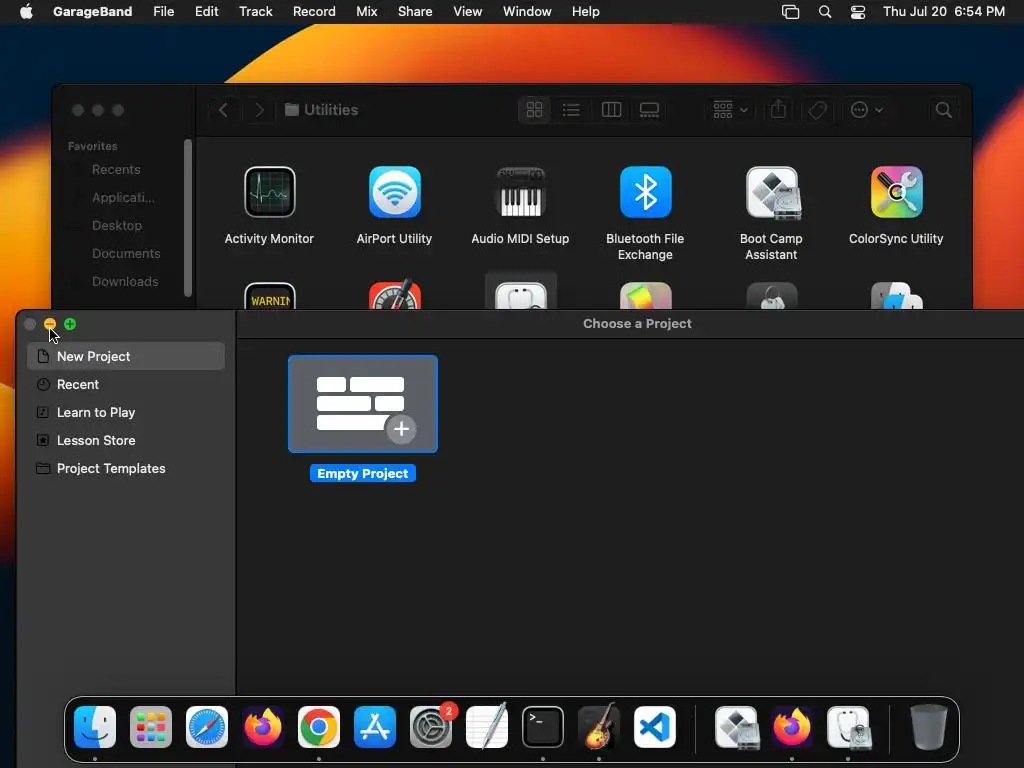Screen dimensions: 1024x768
Task: Select Project Templates in sidebar
Action: pos(126,468)
